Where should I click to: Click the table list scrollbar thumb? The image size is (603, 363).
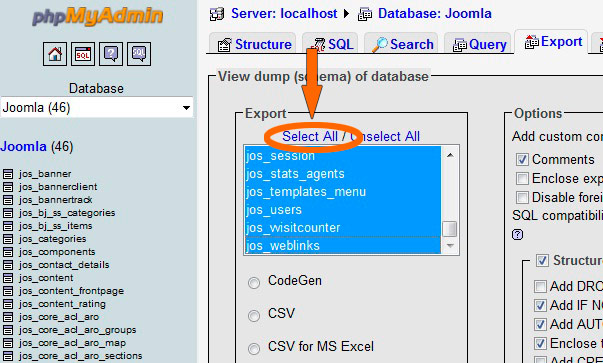(450, 229)
